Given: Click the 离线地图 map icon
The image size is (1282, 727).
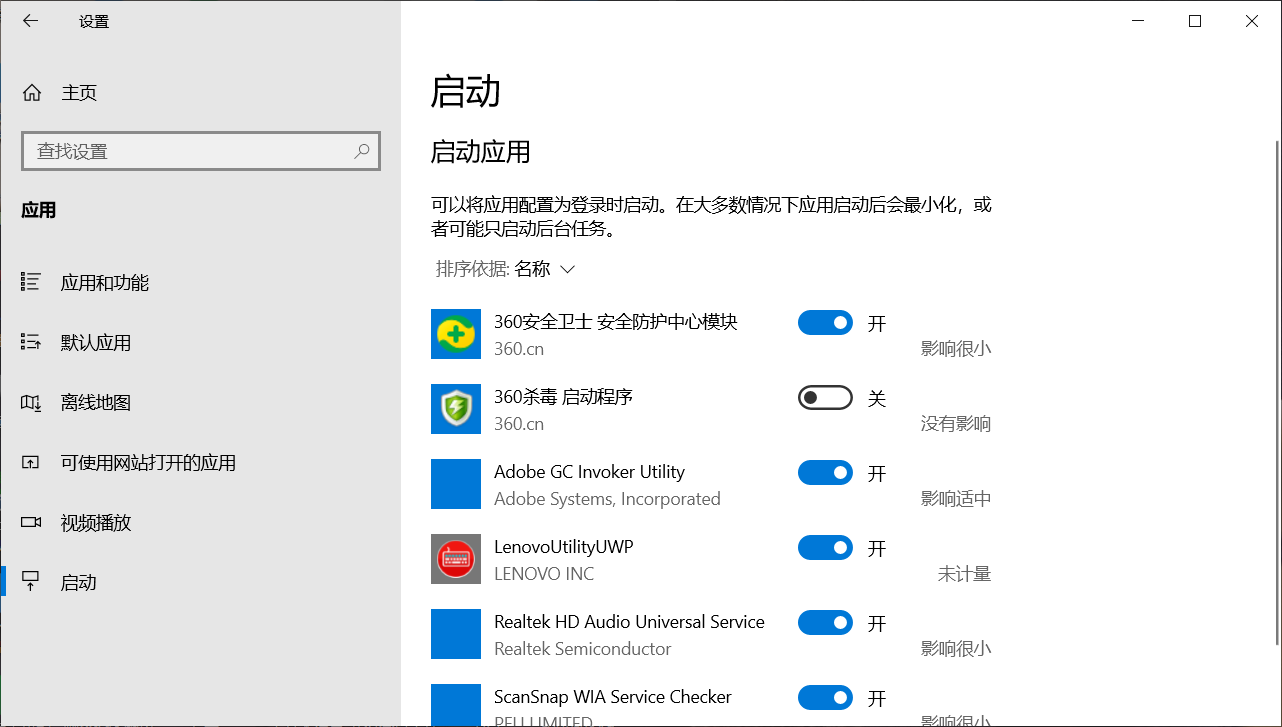Looking at the screenshot, I should coord(31,403).
